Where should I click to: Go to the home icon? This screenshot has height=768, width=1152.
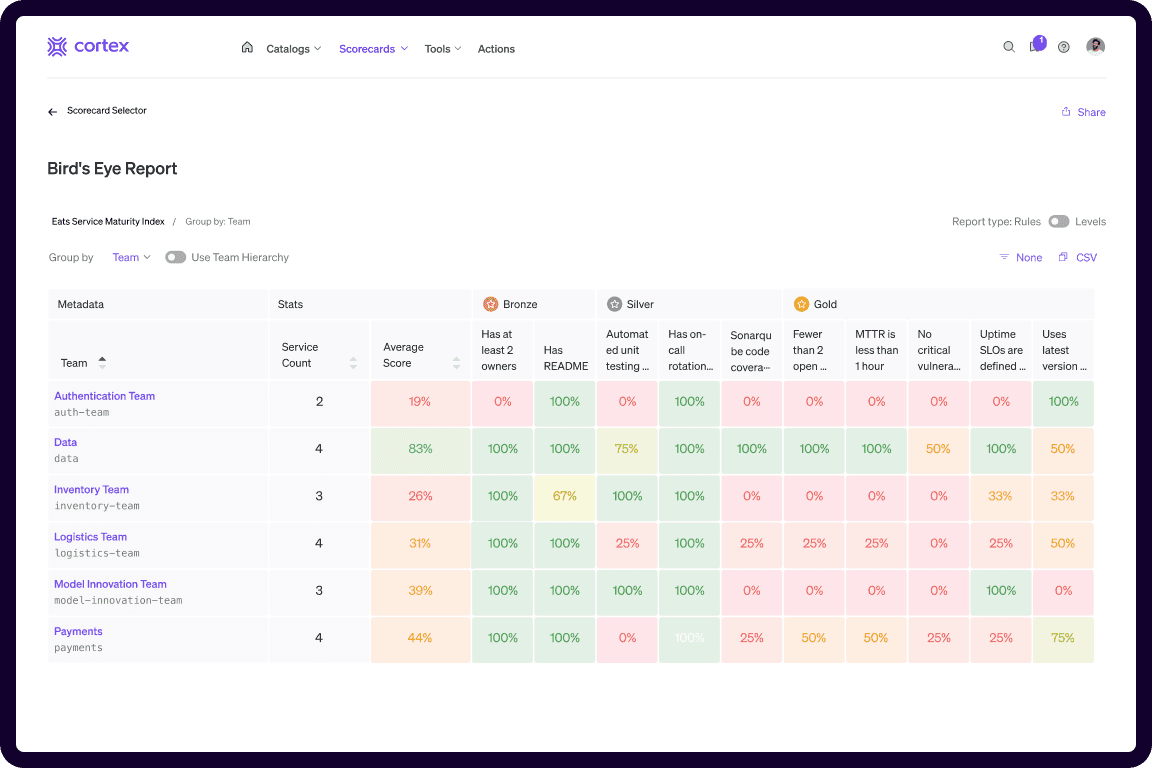pos(247,47)
